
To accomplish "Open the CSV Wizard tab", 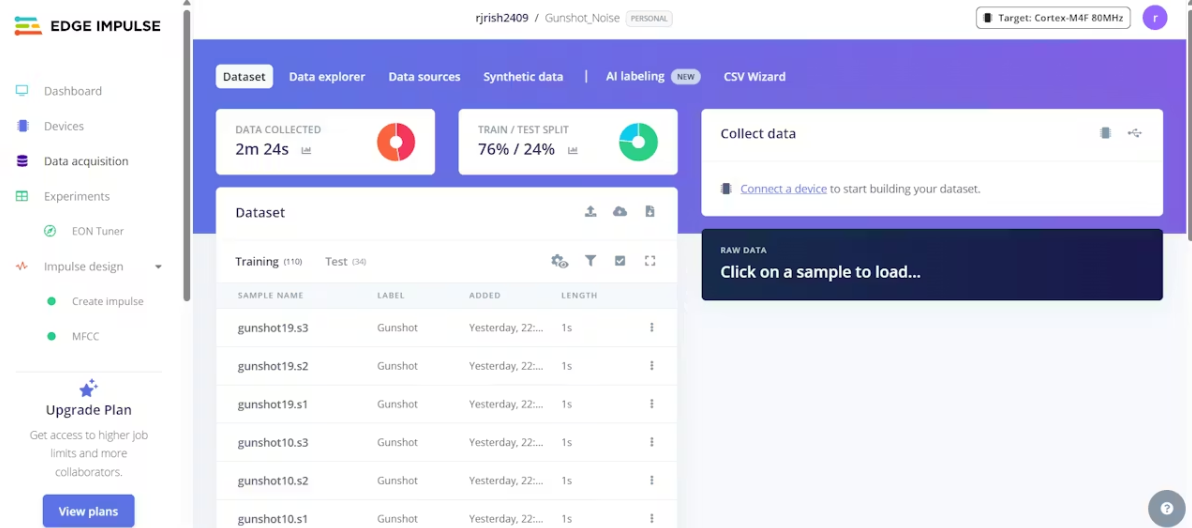I will point(755,77).
